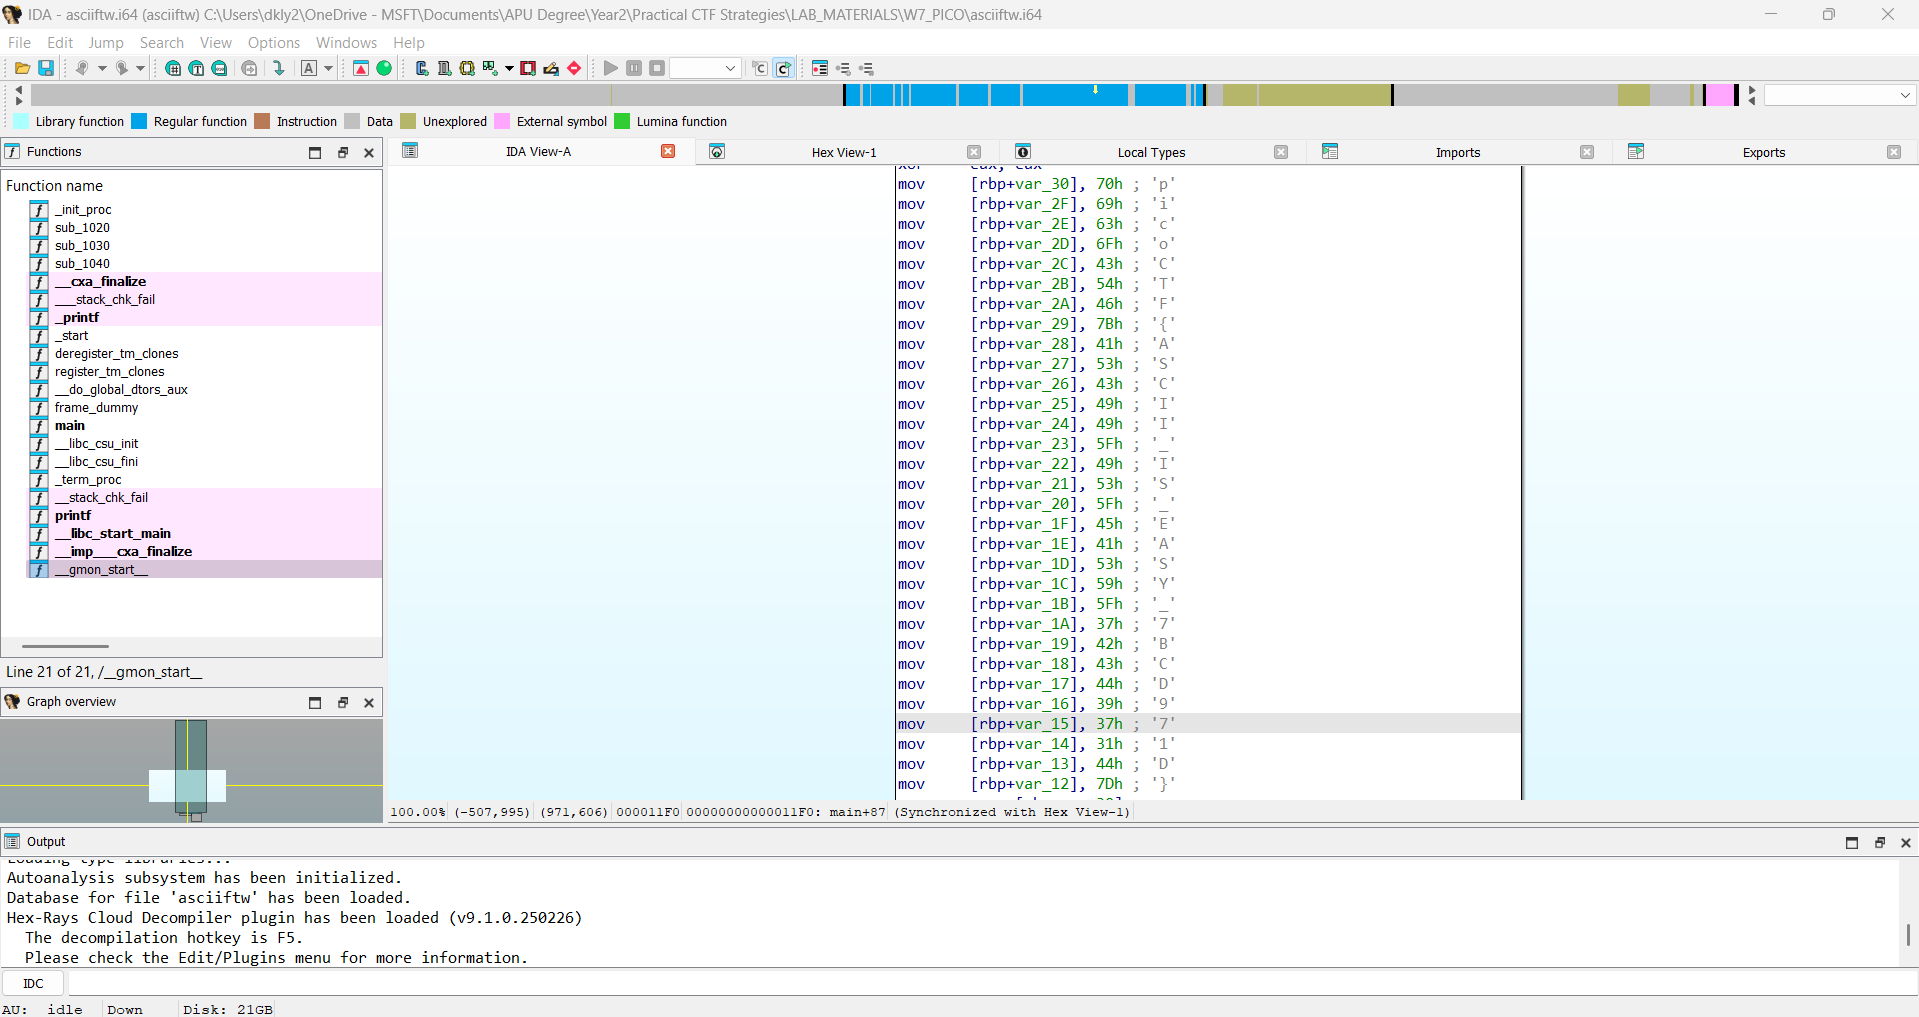Undock the Functions panel with its float button
Viewport: 1919px width, 1017px height.
tap(343, 152)
